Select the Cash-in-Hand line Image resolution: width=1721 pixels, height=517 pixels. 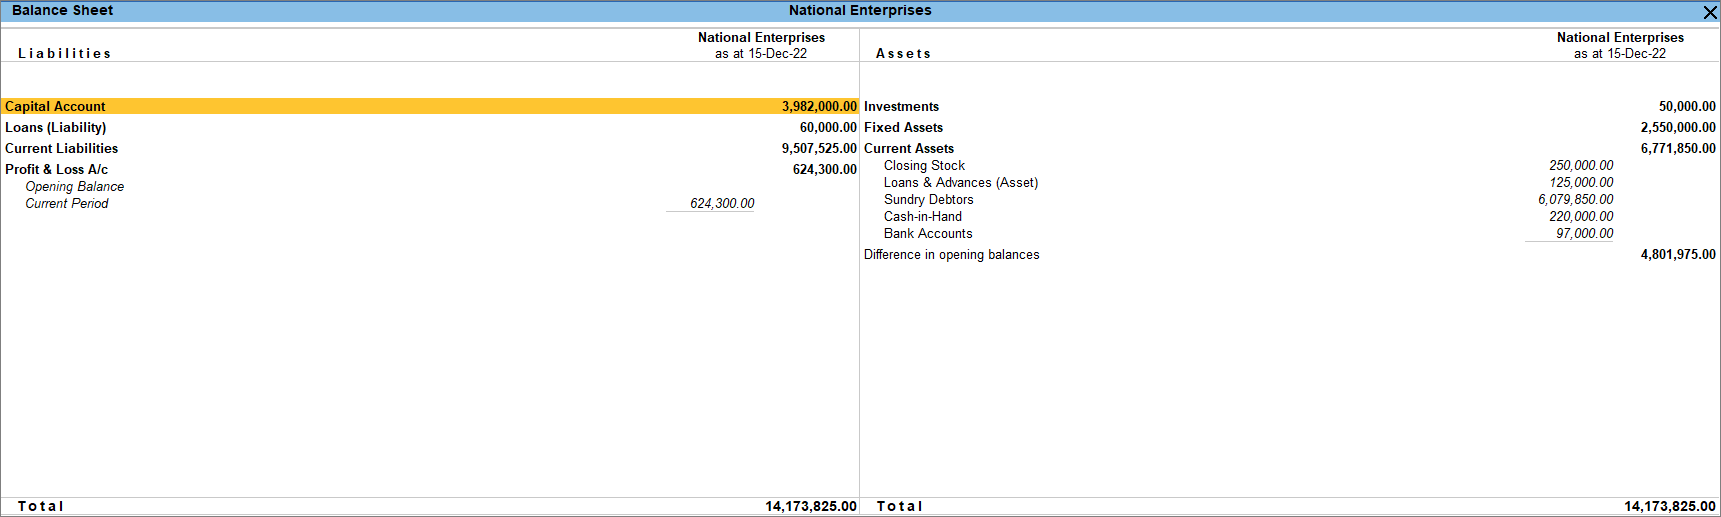pos(923,216)
